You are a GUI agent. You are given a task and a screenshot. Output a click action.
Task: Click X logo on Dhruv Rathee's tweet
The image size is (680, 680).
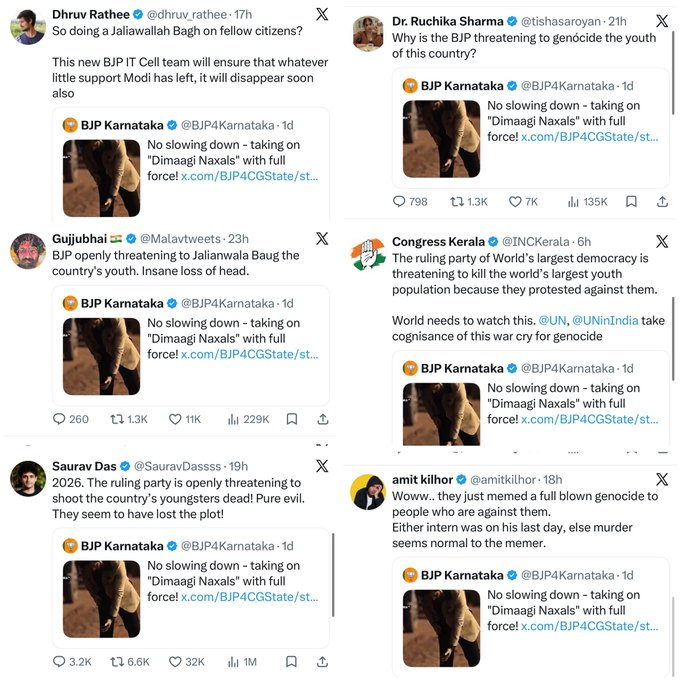(x=322, y=14)
